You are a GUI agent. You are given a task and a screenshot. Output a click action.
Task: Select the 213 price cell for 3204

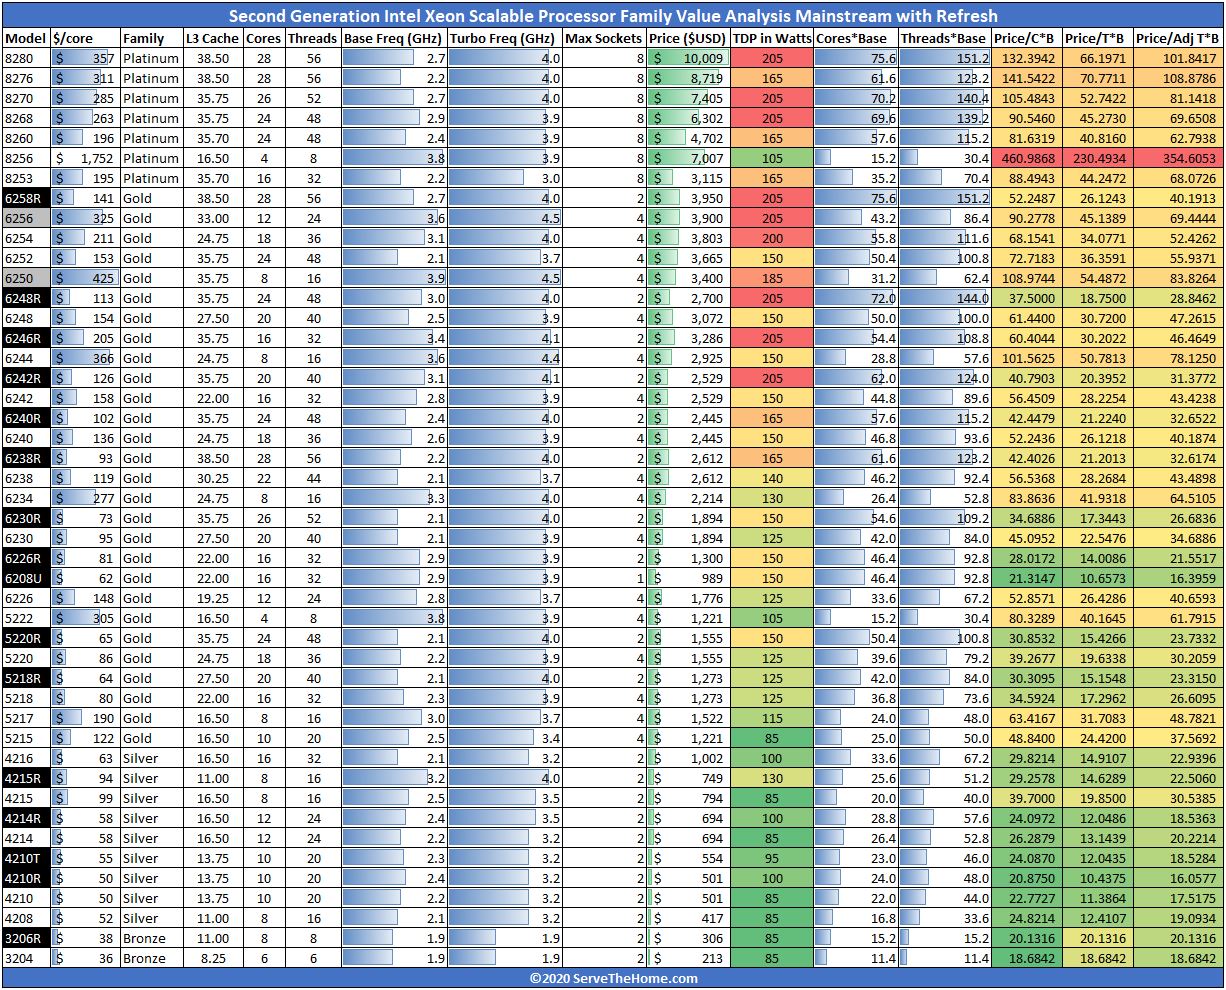(x=688, y=958)
